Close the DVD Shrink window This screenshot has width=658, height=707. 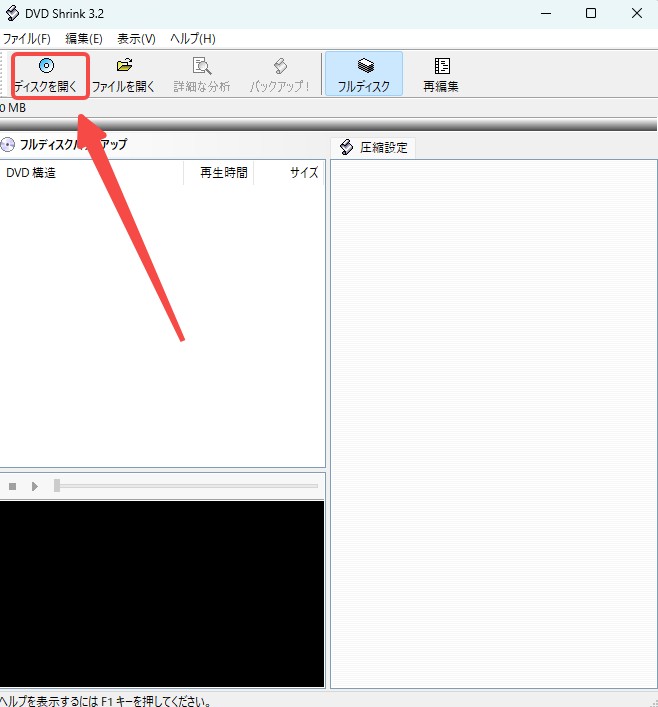coord(637,14)
